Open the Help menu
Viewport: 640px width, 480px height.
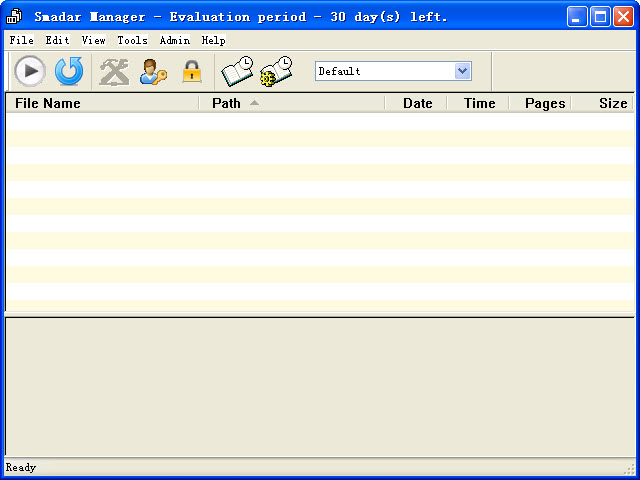click(x=213, y=40)
